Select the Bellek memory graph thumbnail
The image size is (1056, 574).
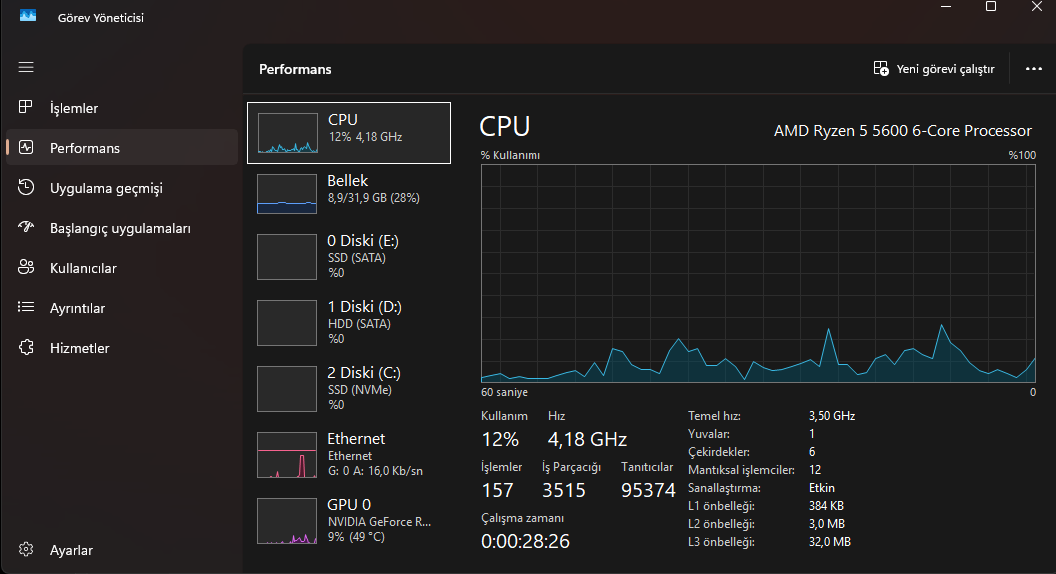pyautogui.click(x=287, y=194)
